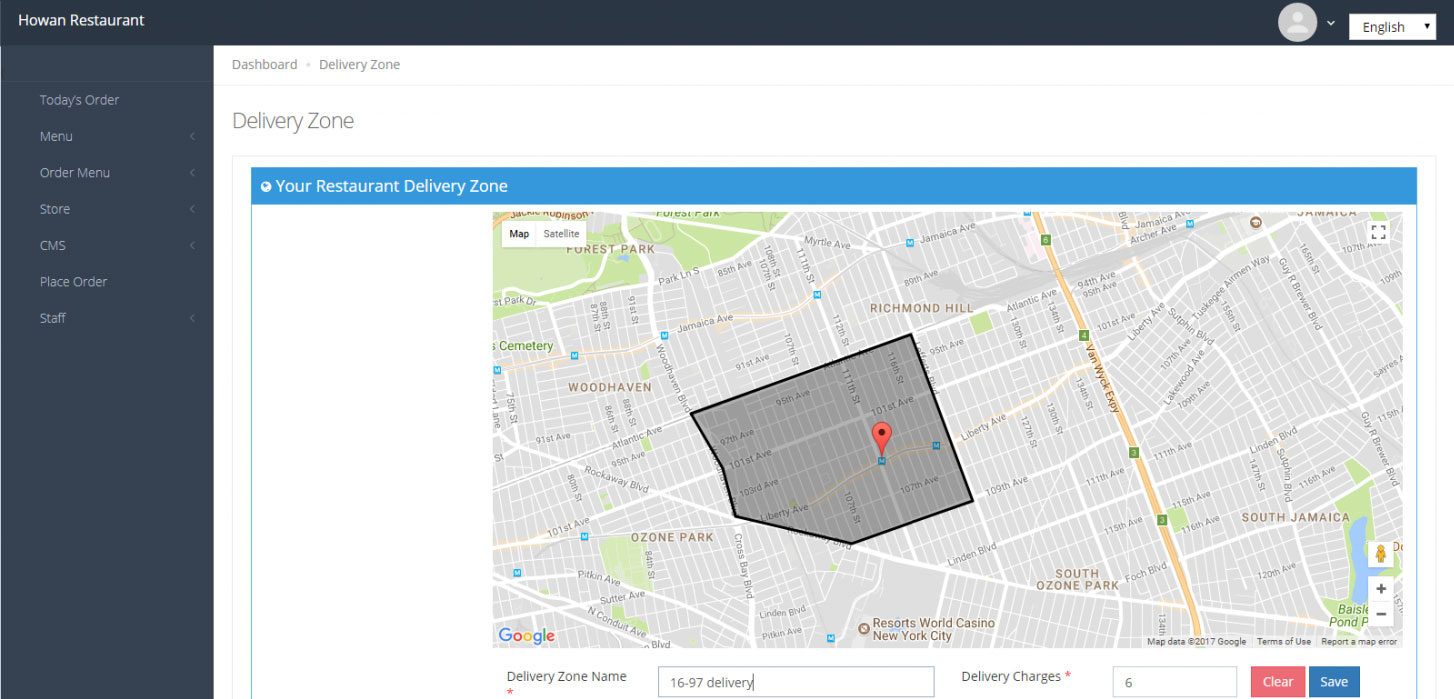Click the Resorts World Casino map marker
Viewport: 1454px width, 699px height.
[x=864, y=628]
